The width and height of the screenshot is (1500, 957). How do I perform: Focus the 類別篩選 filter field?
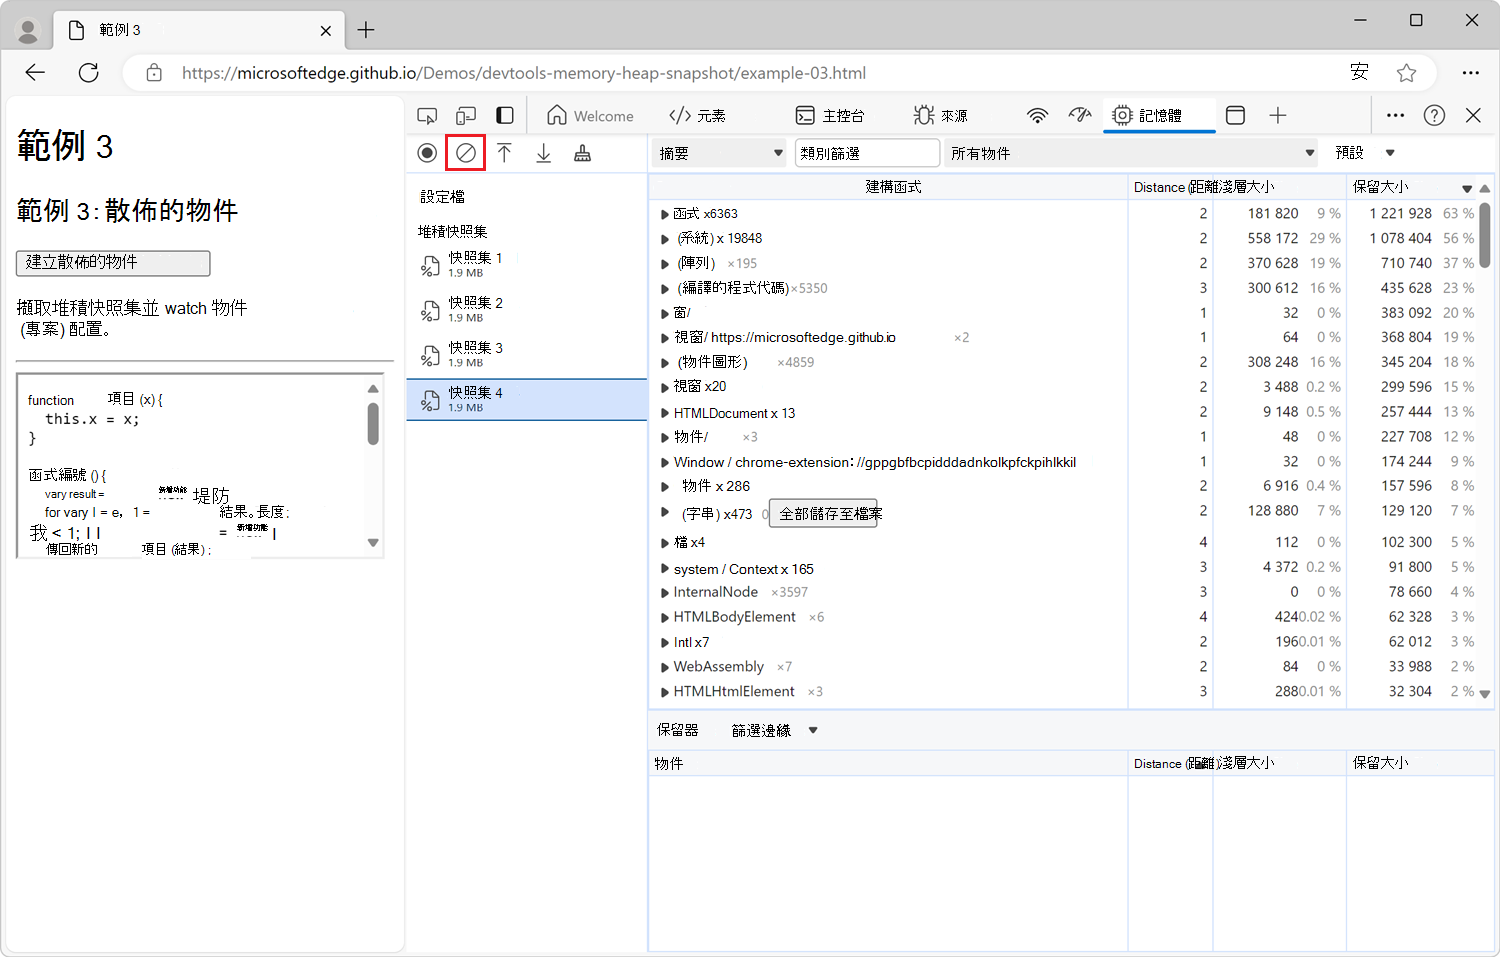[868, 153]
